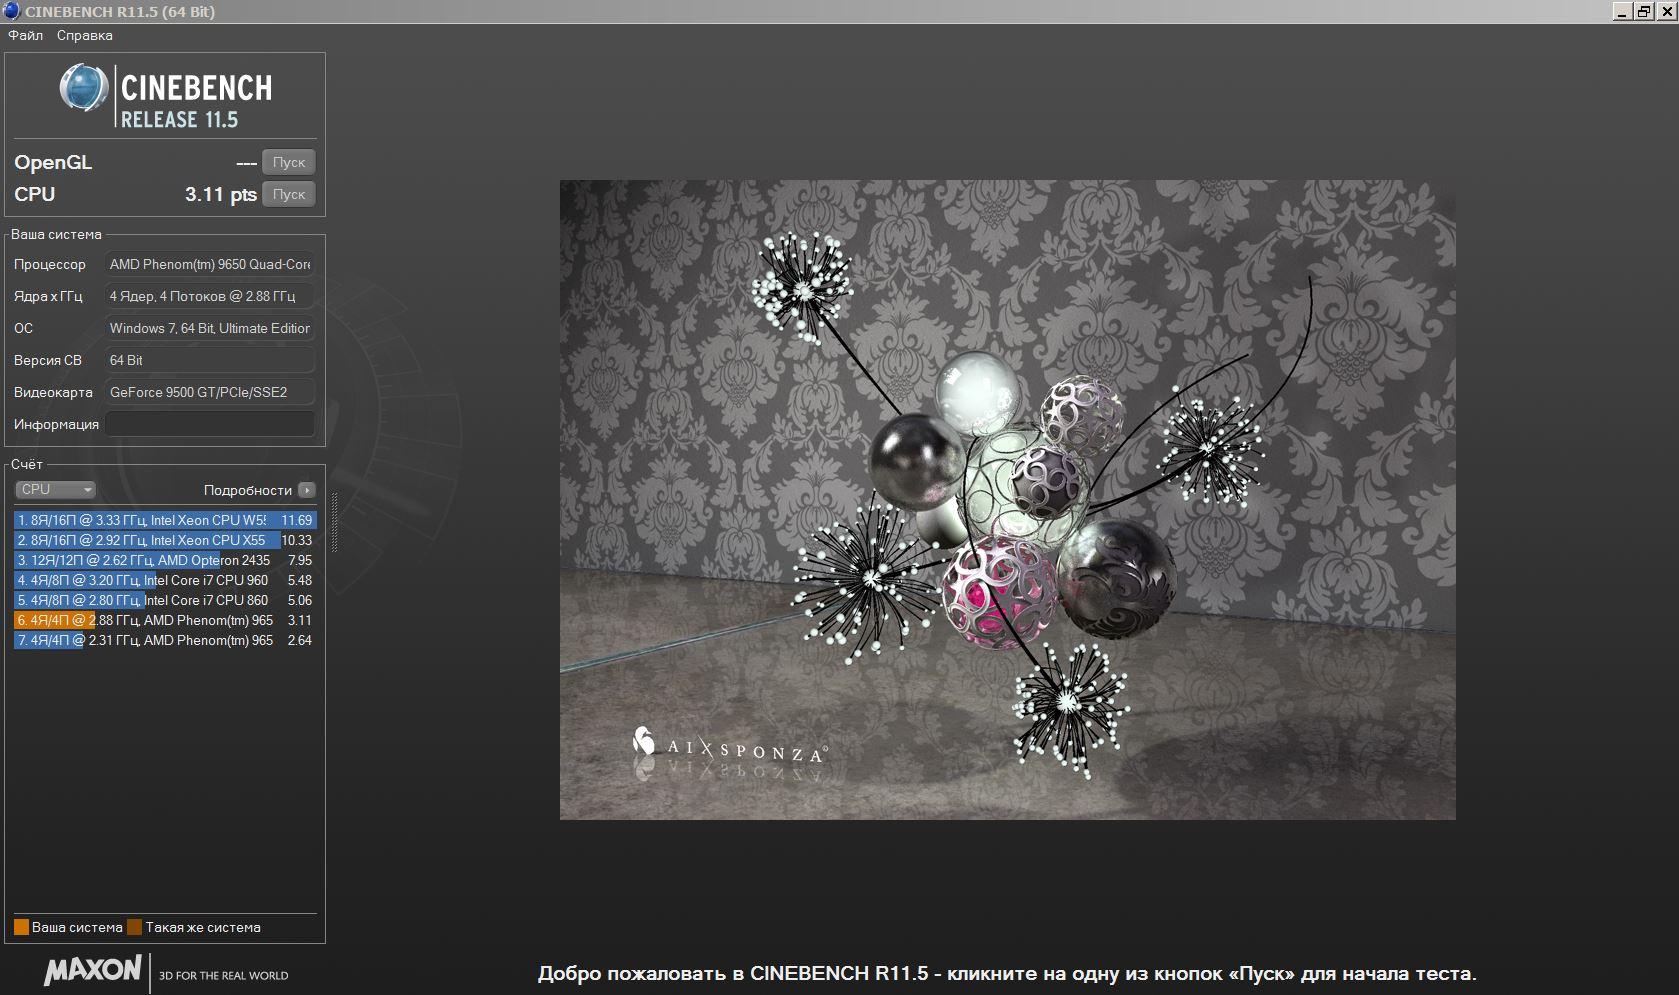Click the Информация input field
The image size is (1679, 995).
[210, 424]
